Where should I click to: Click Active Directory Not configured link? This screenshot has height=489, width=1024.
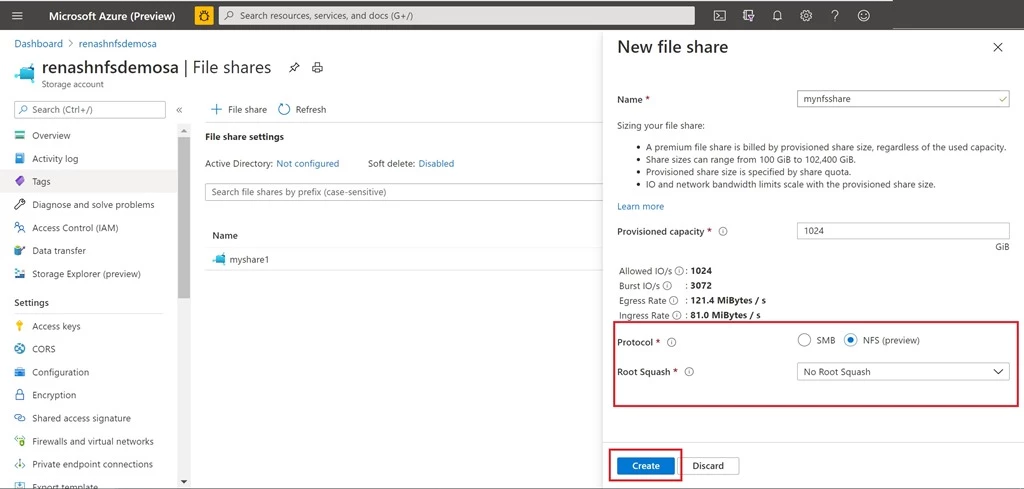308,164
